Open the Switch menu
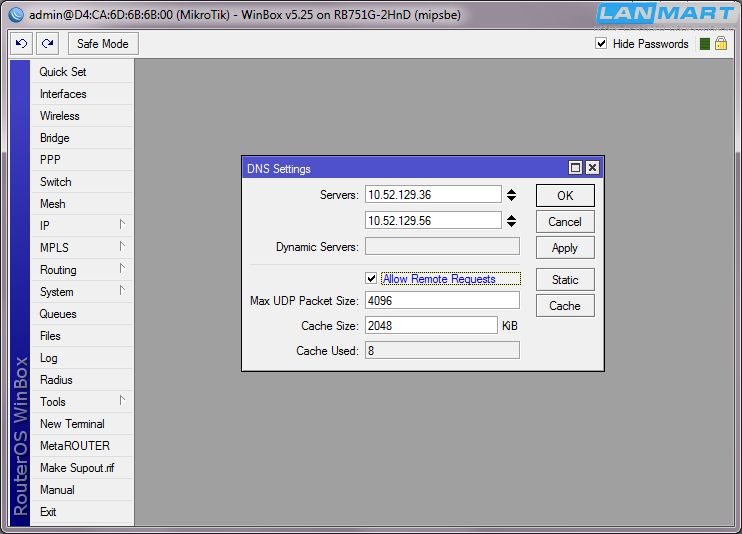 (x=81, y=182)
